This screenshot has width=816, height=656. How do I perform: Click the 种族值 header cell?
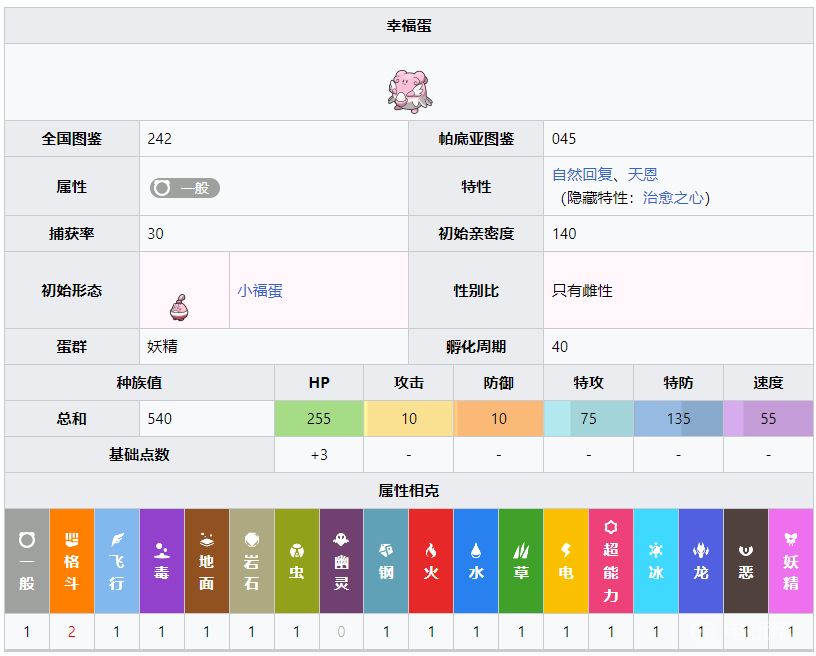coord(139,383)
